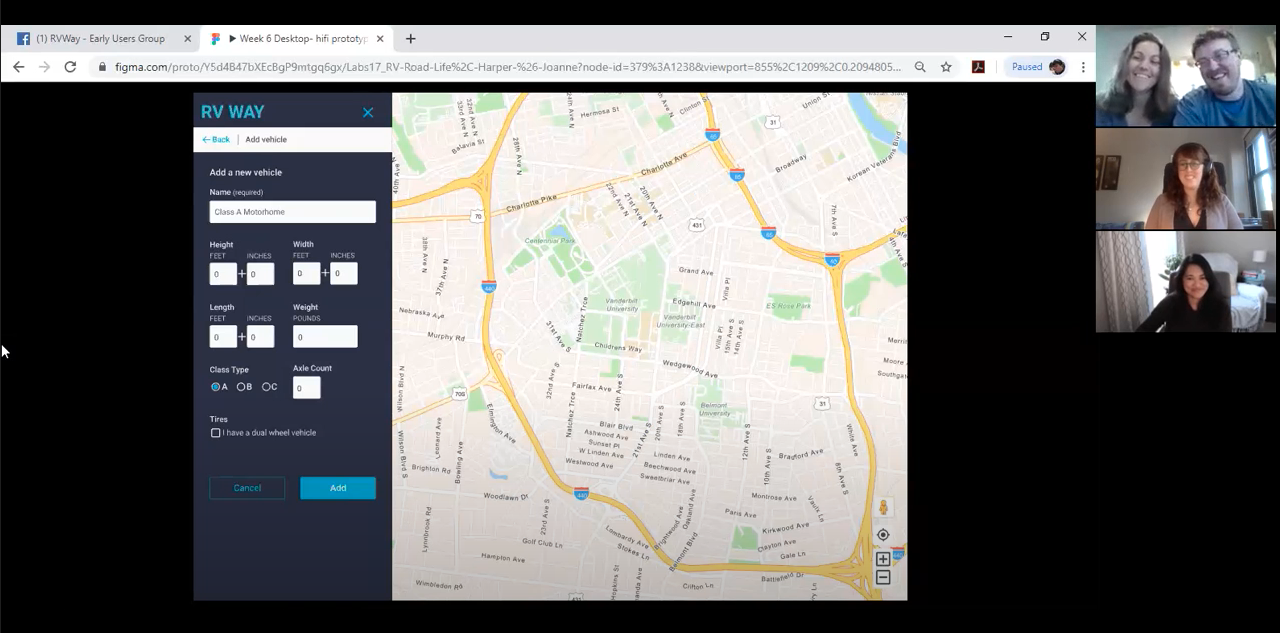The height and width of the screenshot is (633, 1280).
Task: Check the dual wheel vehicle checkbox
Action: point(215,433)
